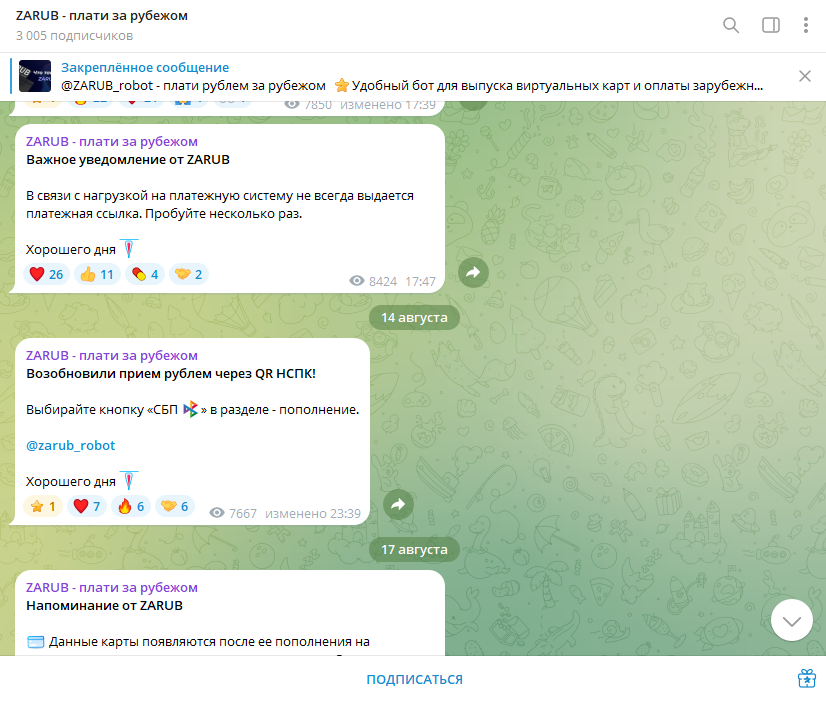Open channel info from ZARUB header title
826x702 pixels.
pos(102,16)
